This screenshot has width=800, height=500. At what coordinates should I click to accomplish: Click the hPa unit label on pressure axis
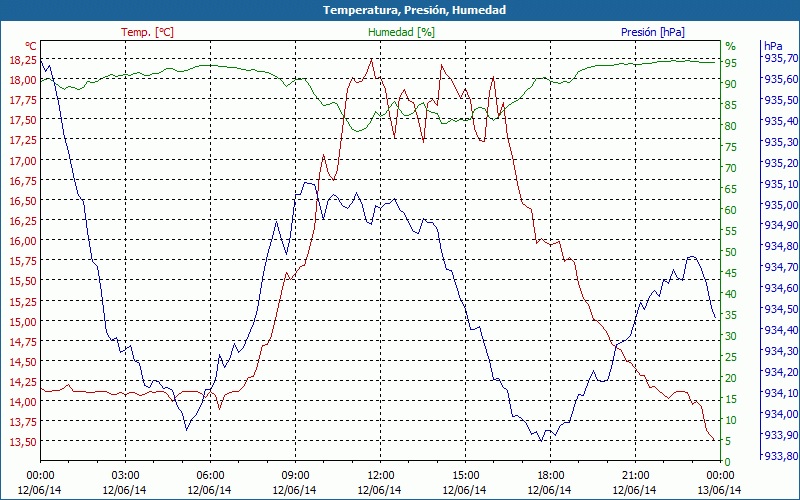773,46
